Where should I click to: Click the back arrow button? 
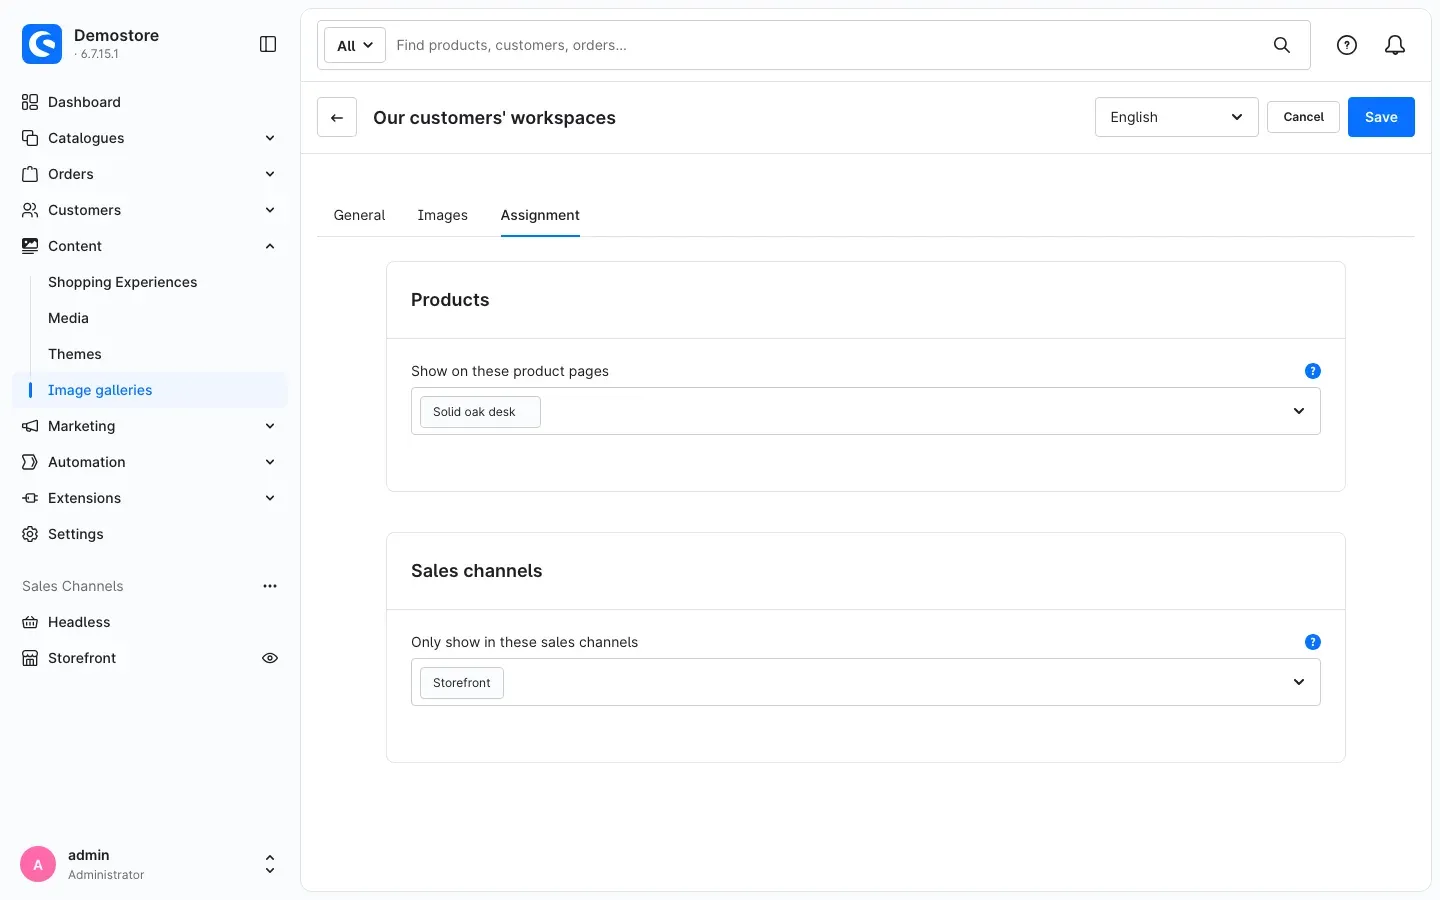point(337,117)
